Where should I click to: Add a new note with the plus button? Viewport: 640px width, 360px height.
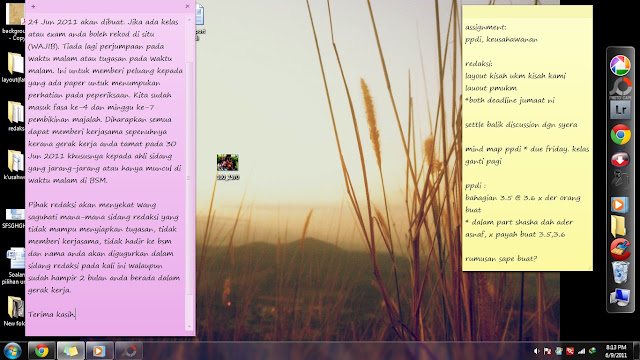[33, 6]
